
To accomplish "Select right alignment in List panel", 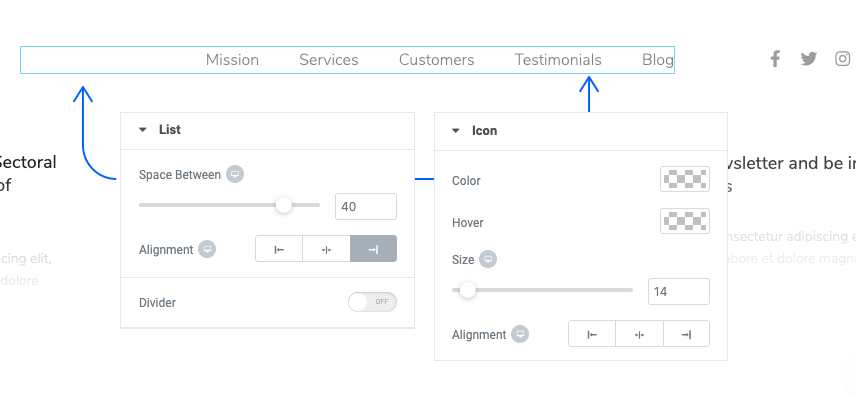I will tap(373, 249).
